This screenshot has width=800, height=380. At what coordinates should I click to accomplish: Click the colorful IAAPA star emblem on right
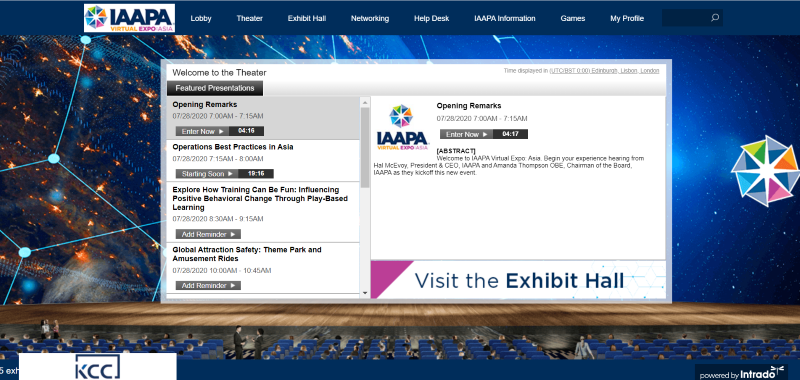tap(765, 171)
